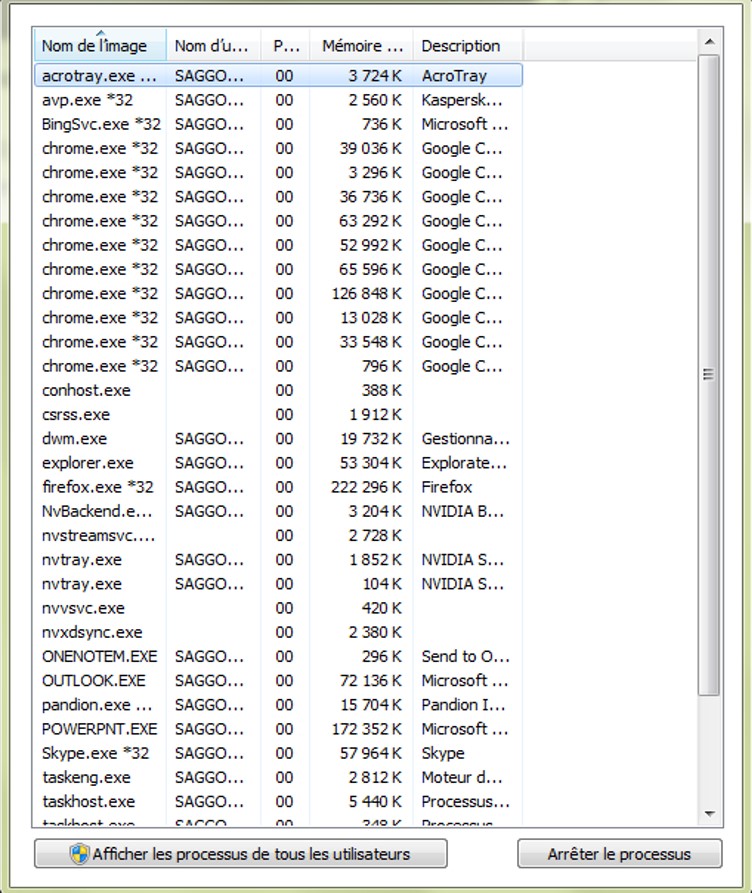Click the 'Kaspersk...' description cell

pos(462,100)
